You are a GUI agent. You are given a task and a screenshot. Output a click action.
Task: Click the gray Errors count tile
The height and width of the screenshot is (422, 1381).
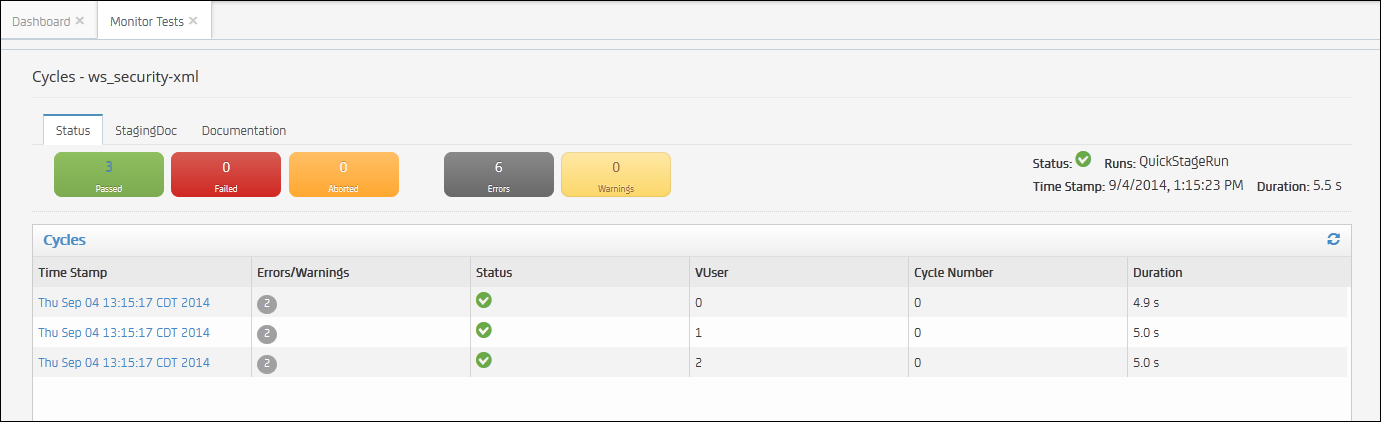coord(498,175)
